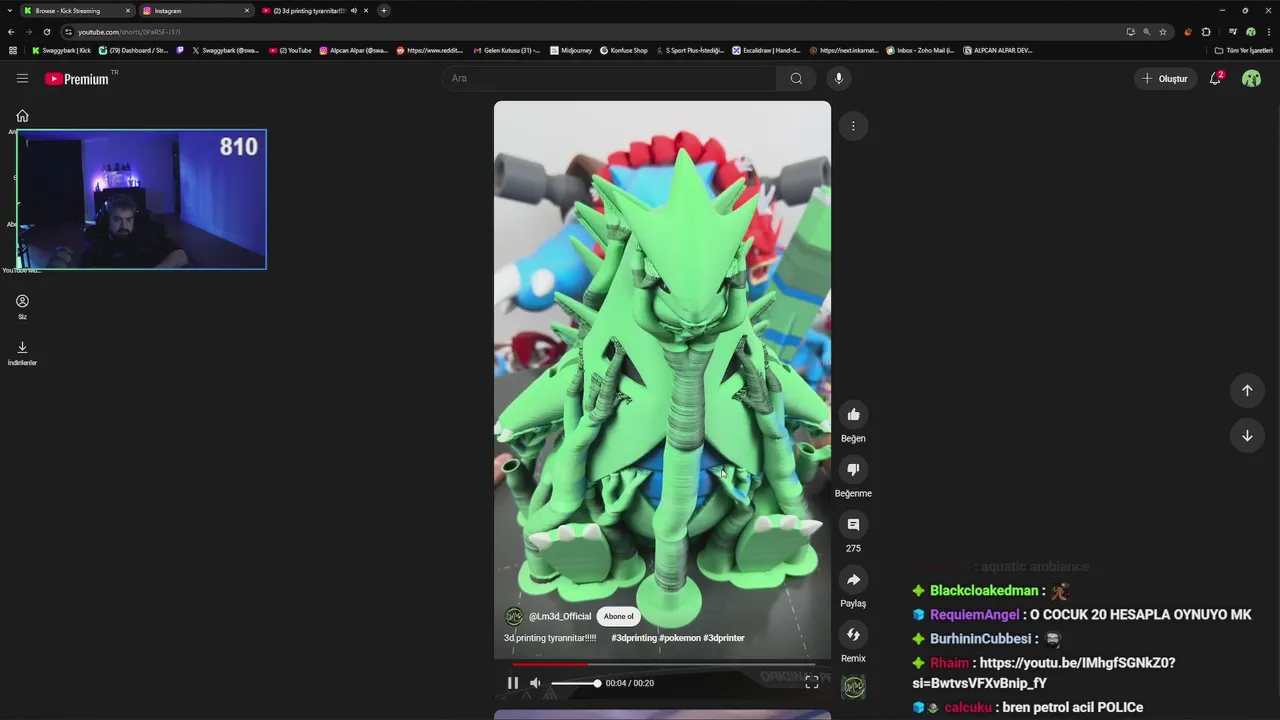
Task: Open the İndirilenler downloads sidebar item
Action: coord(22,352)
